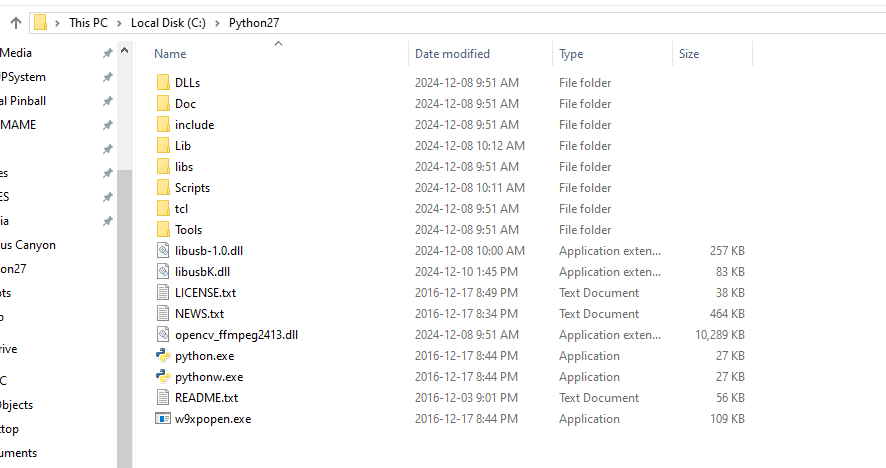Select the Objects item in sidebar
Viewport: 886px width, 468px height.
pyautogui.click(x=16, y=405)
